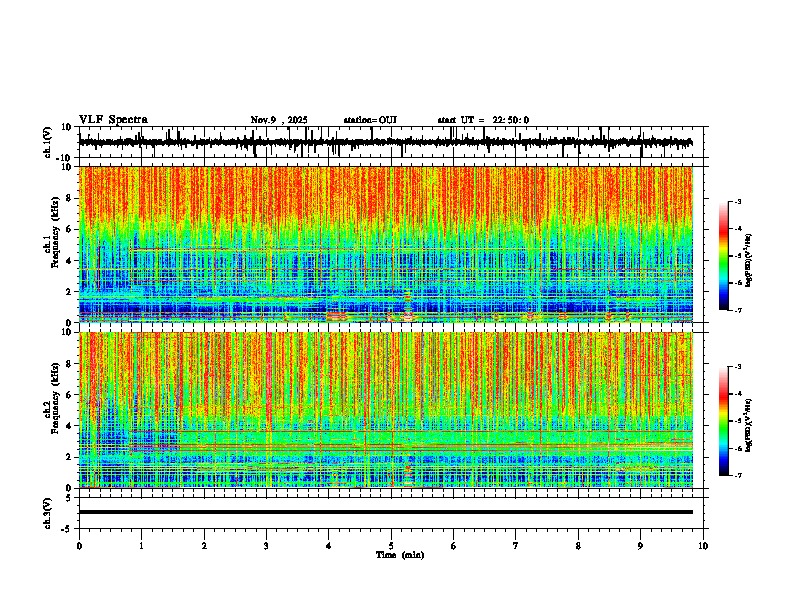This screenshot has width=792, height=612.
Task: Click the time axis tick label "10"
Action: 703,546
